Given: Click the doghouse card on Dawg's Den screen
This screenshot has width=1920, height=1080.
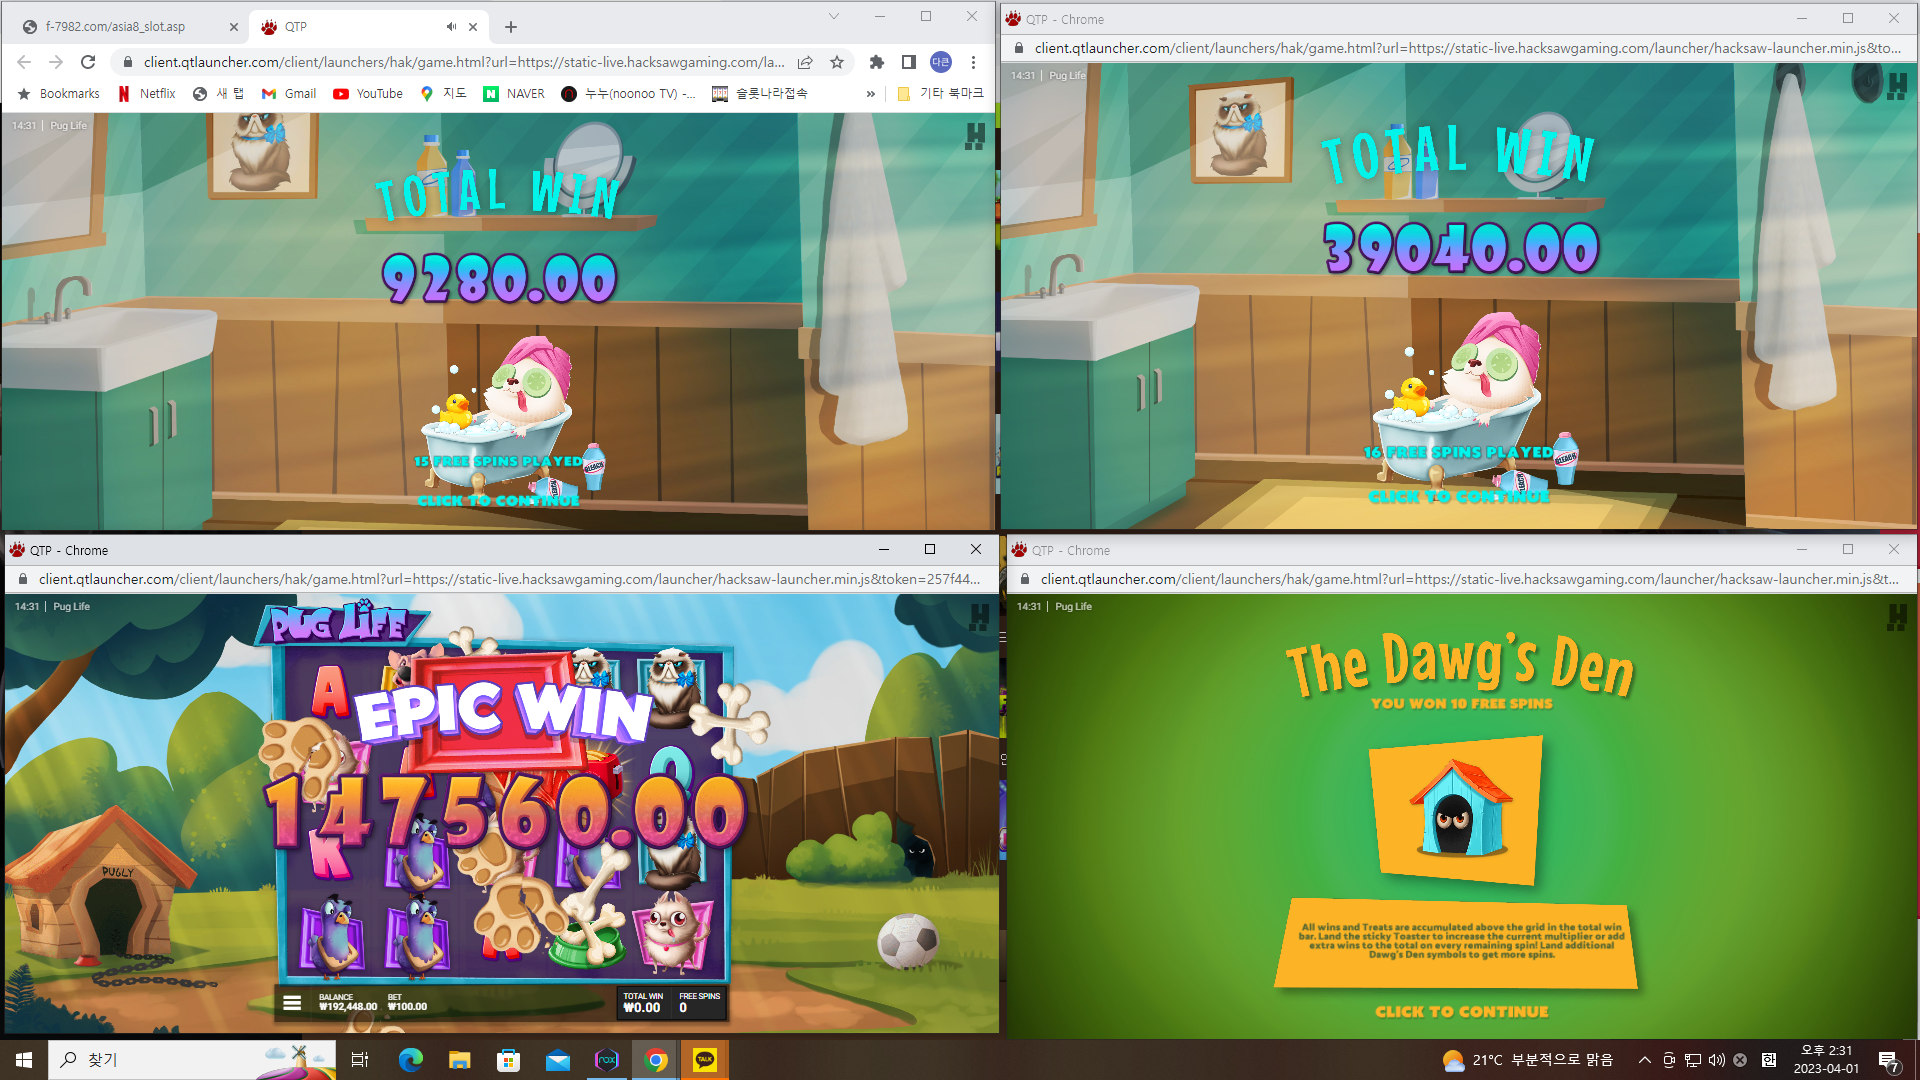Looking at the screenshot, I should point(1458,811).
